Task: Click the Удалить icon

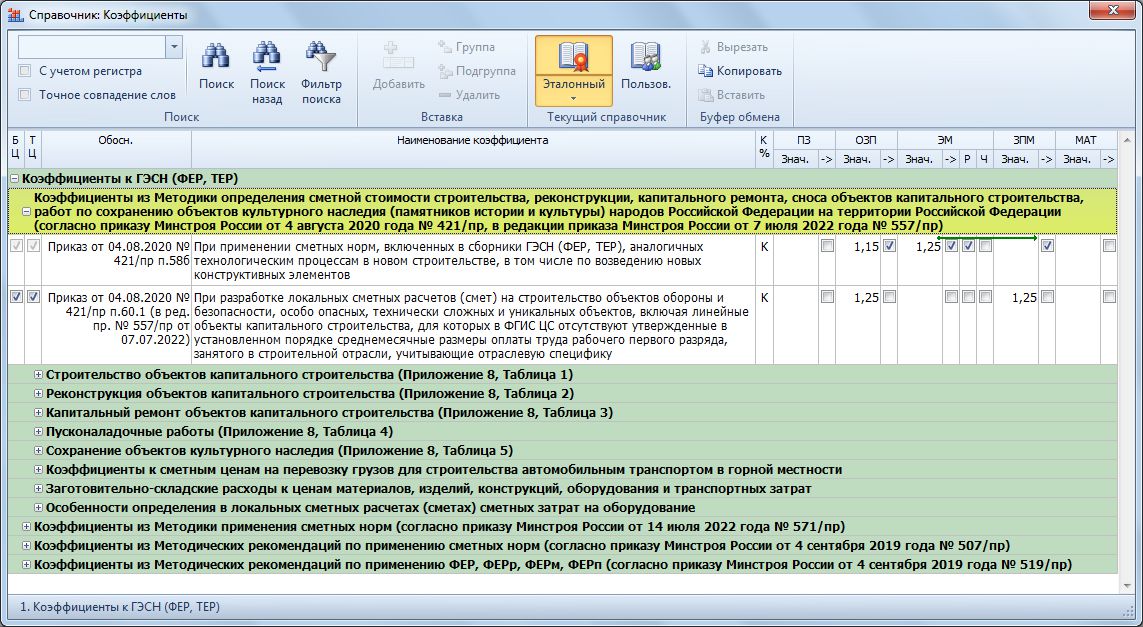Action: pyautogui.click(x=445, y=95)
